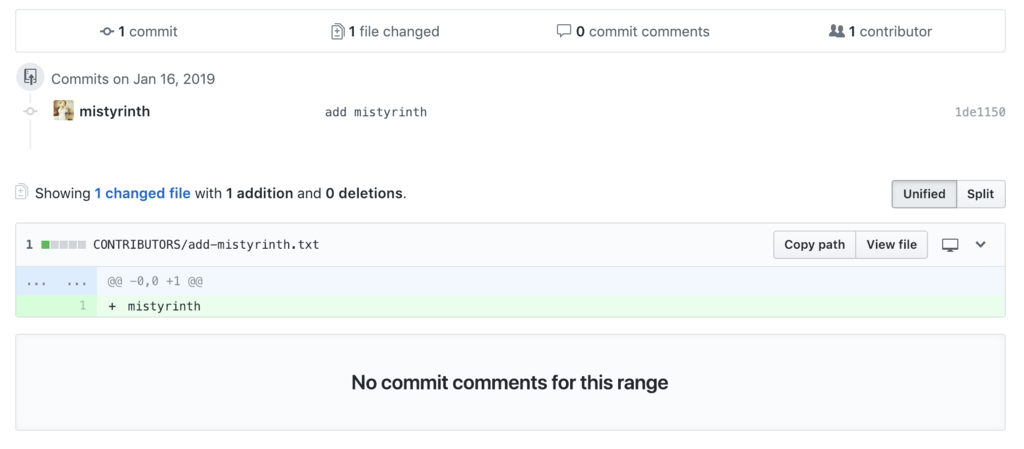The width and height of the screenshot is (1024, 449).
Task: Switch to Split diff view
Action: [980, 194]
